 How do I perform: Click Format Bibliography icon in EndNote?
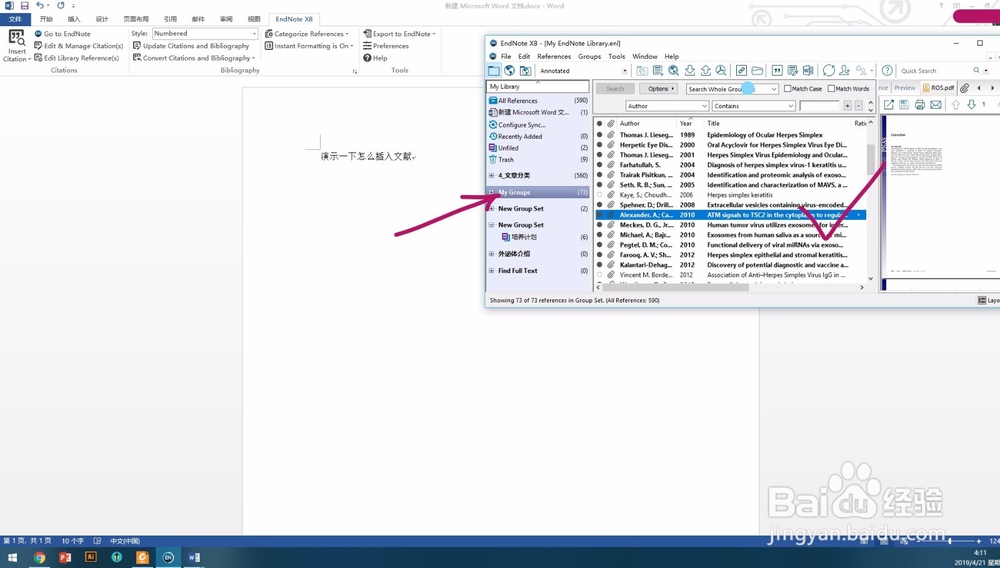pyautogui.click(x=792, y=71)
